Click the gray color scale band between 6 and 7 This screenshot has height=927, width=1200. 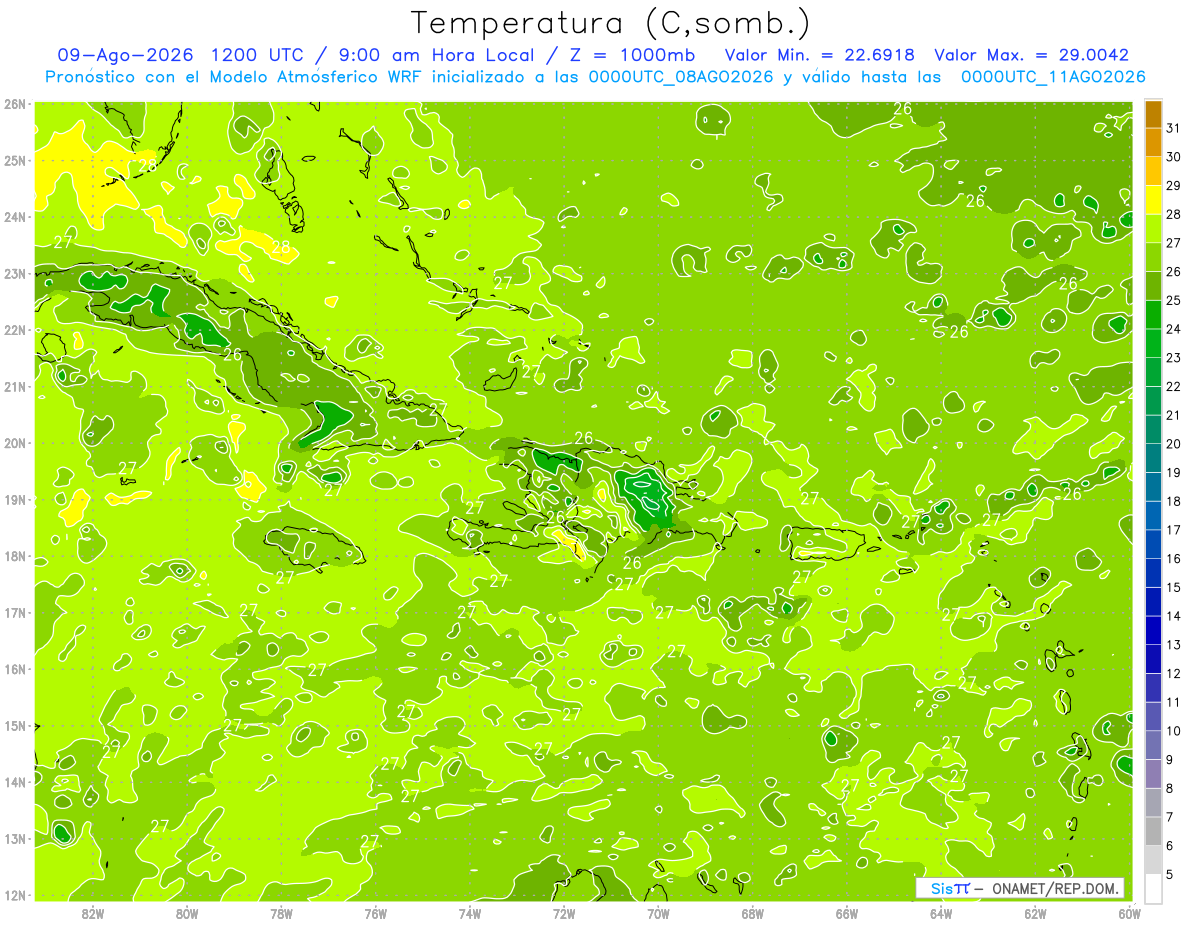click(x=1153, y=831)
